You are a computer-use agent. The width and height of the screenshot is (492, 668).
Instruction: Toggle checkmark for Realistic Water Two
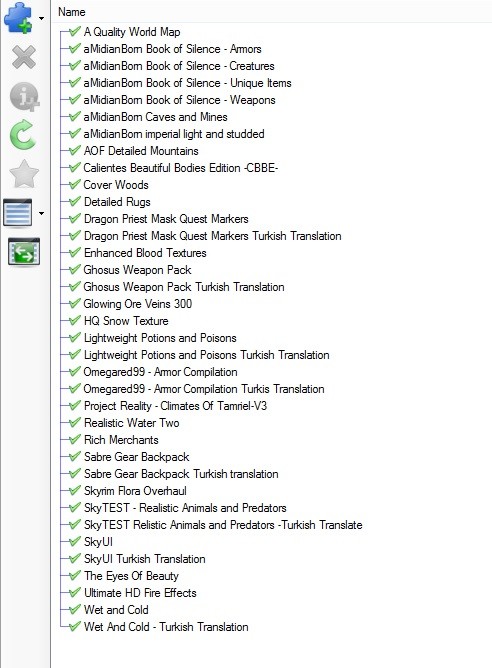(75, 422)
